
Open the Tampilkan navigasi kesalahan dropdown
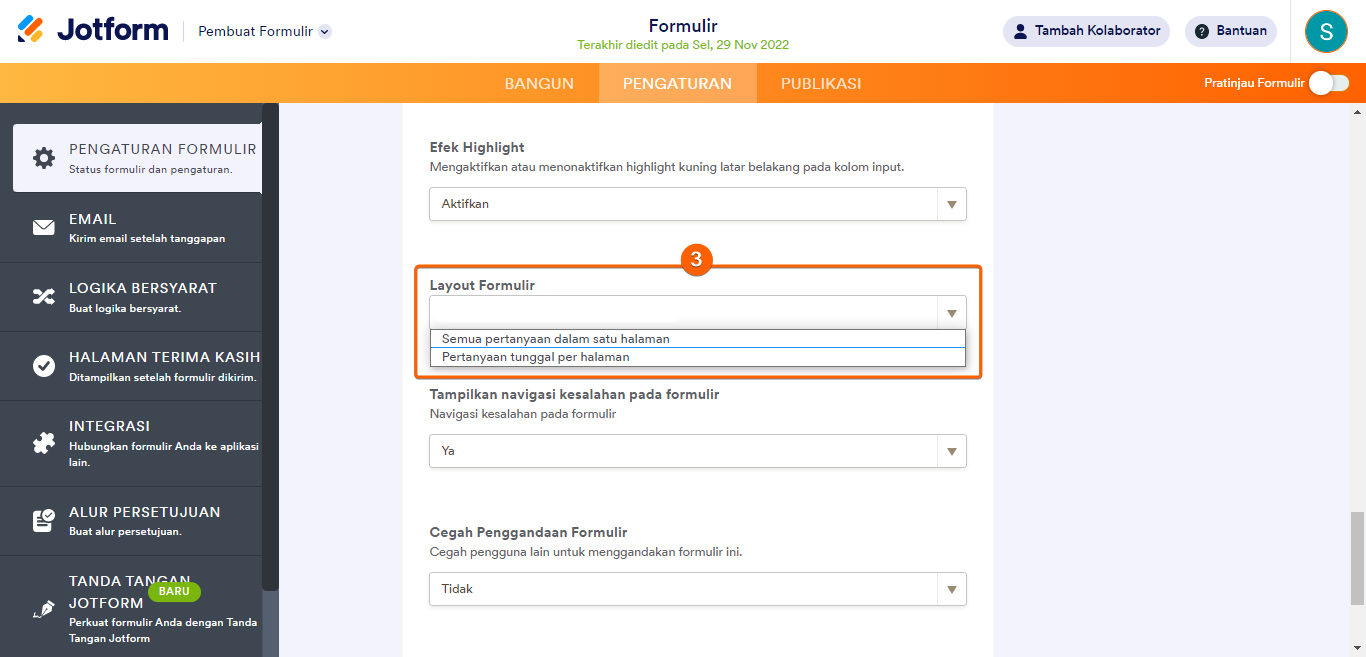tap(698, 451)
